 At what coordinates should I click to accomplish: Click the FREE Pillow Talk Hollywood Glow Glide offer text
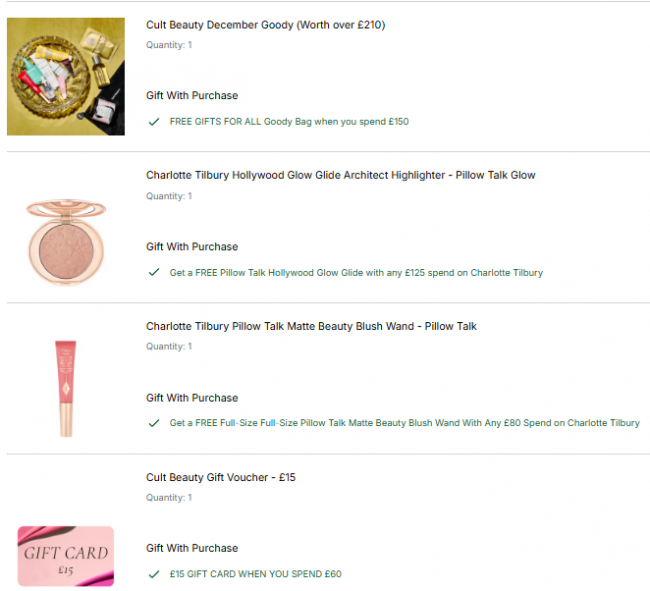click(356, 273)
